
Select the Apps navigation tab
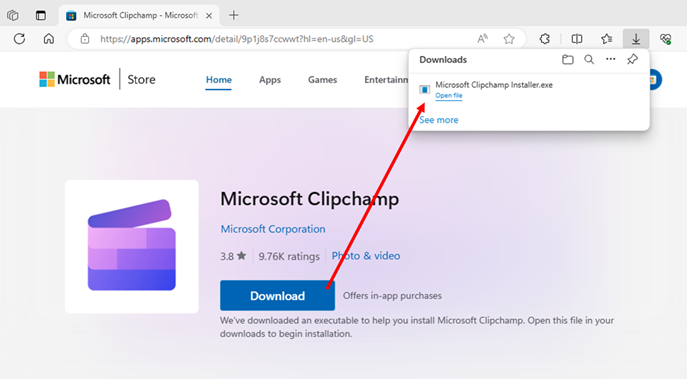pyautogui.click(x=270, y=80)
